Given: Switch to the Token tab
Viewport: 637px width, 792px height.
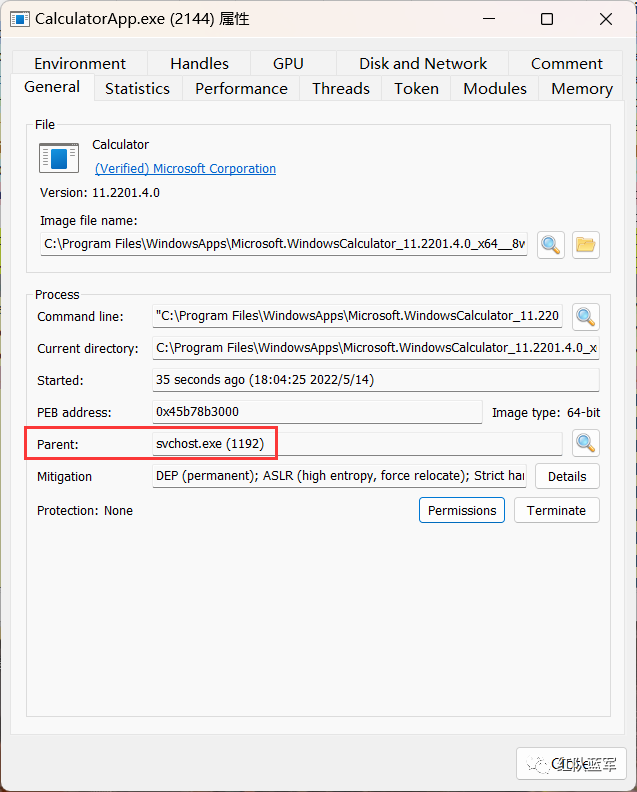Looking at the screenshot, I should tap(416, 88).
